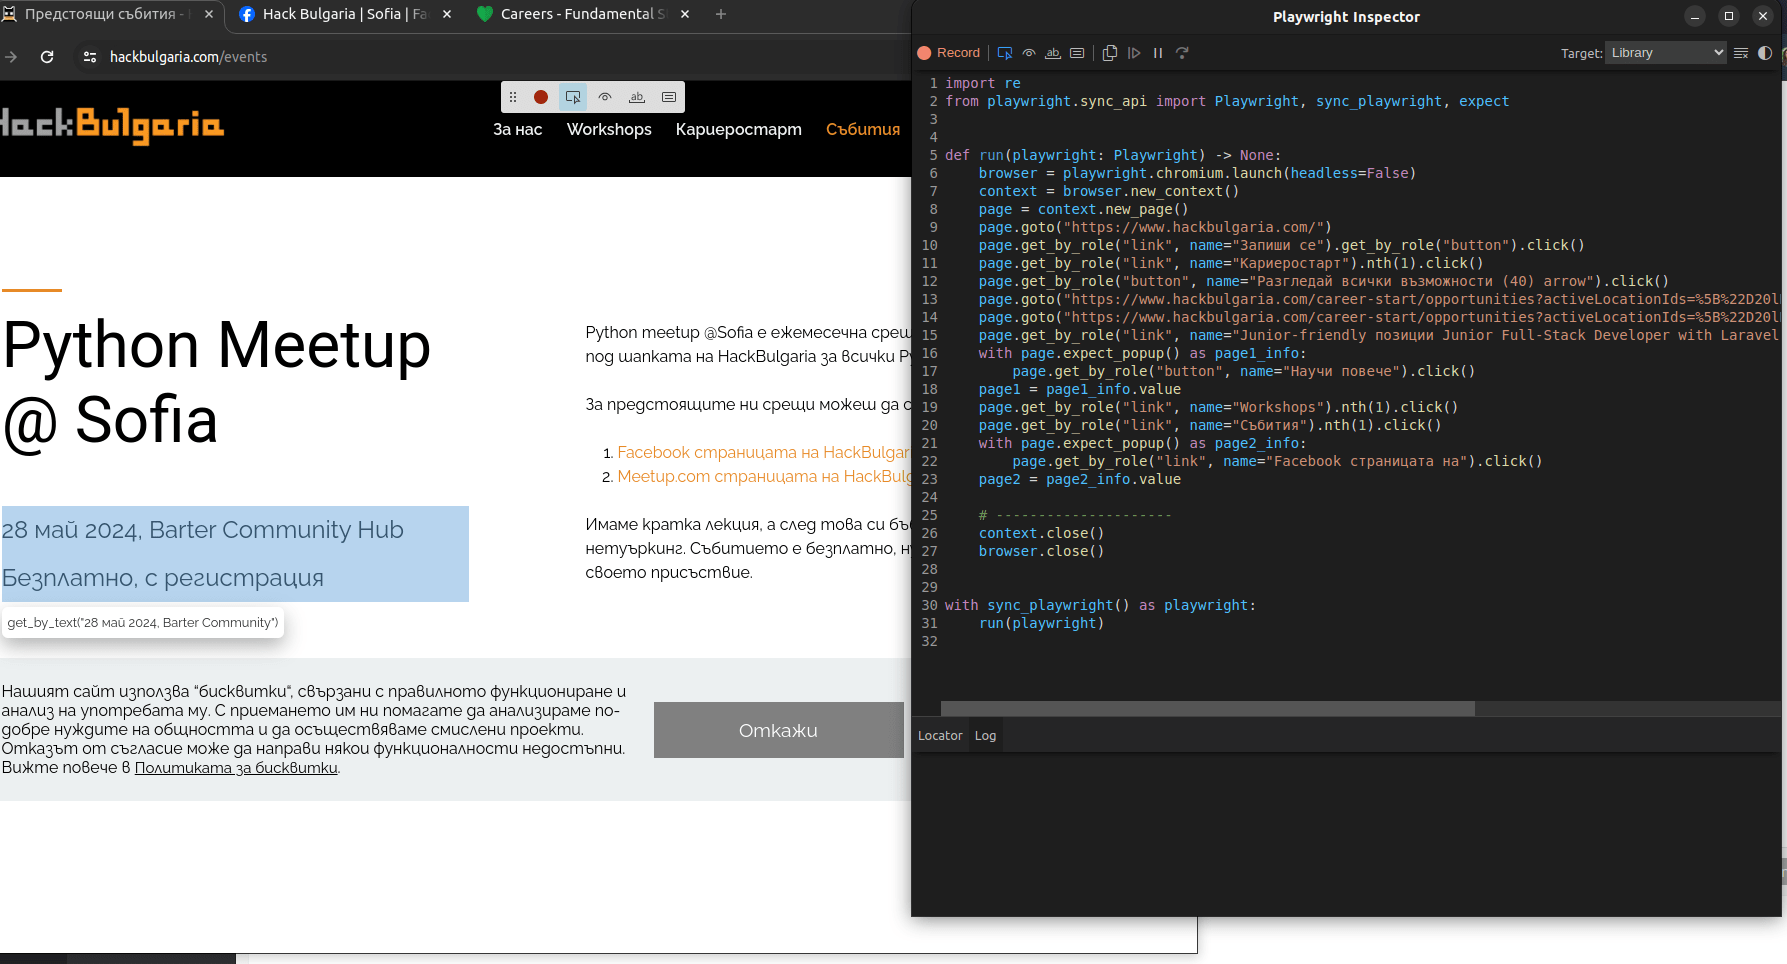Close the 'Hack Bulgaria | Sofia' Facebook tab

click(x=447, y=14)
